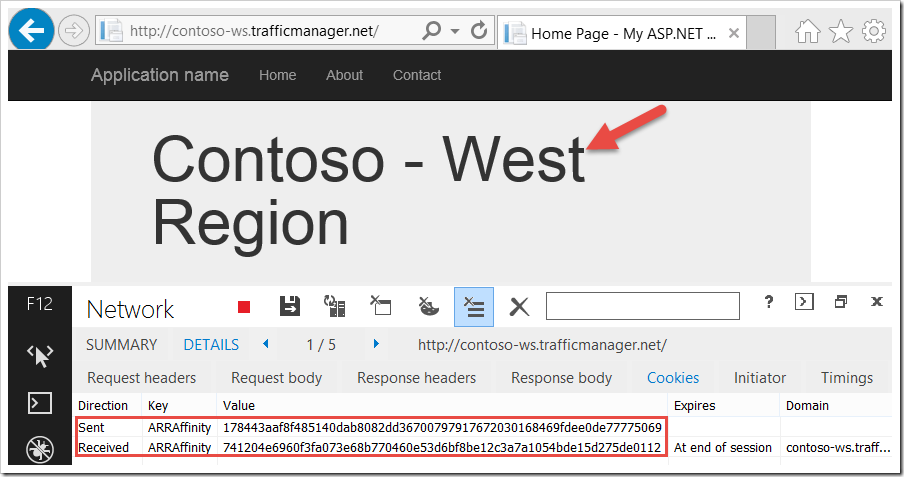Click the Value column header
904x477 pixels.
point(239,405)
